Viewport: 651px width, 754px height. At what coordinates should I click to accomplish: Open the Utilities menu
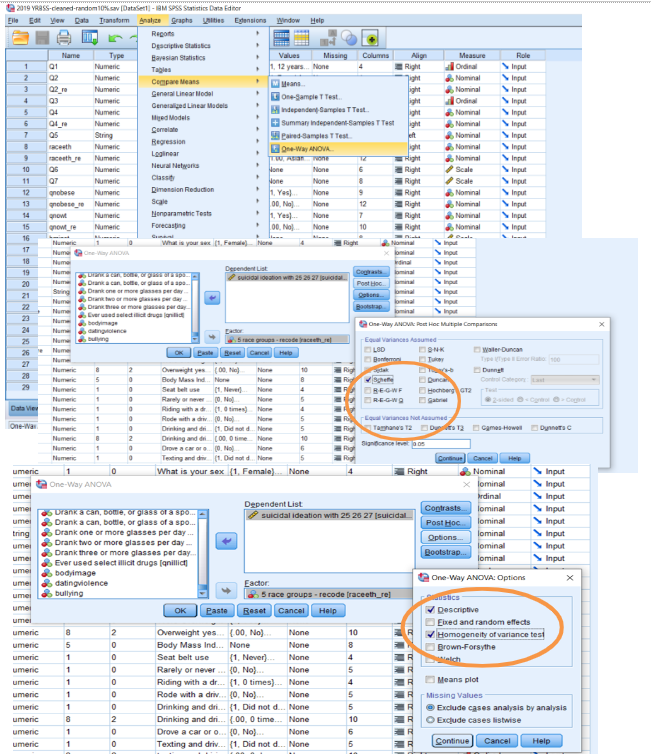point(213,20)
